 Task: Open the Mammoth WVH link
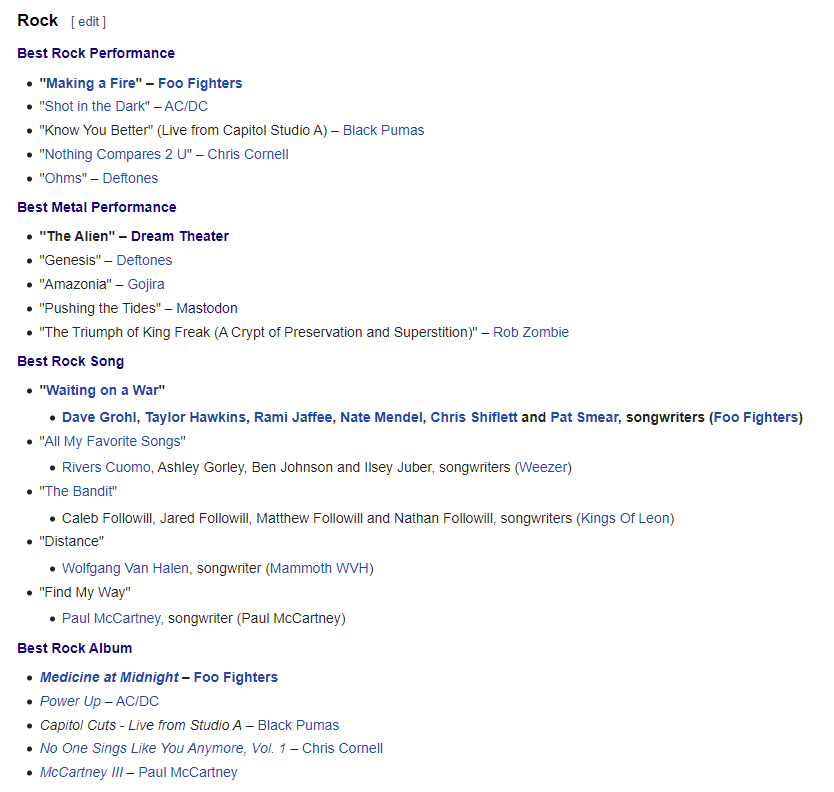[x=320, y=569]
